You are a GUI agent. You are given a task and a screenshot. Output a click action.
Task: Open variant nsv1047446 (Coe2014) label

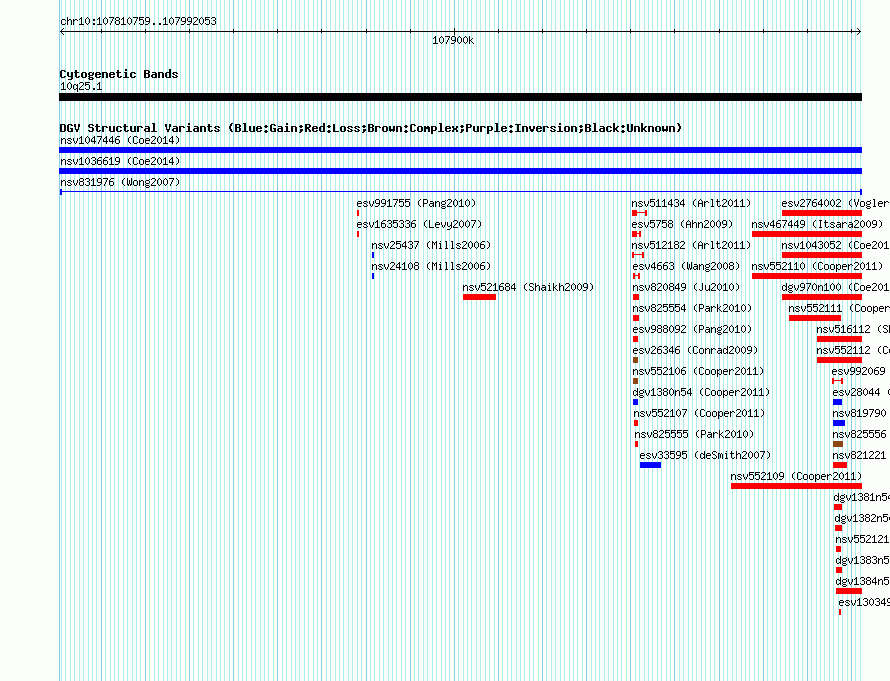pyautogui.click(x=120, y=140)
